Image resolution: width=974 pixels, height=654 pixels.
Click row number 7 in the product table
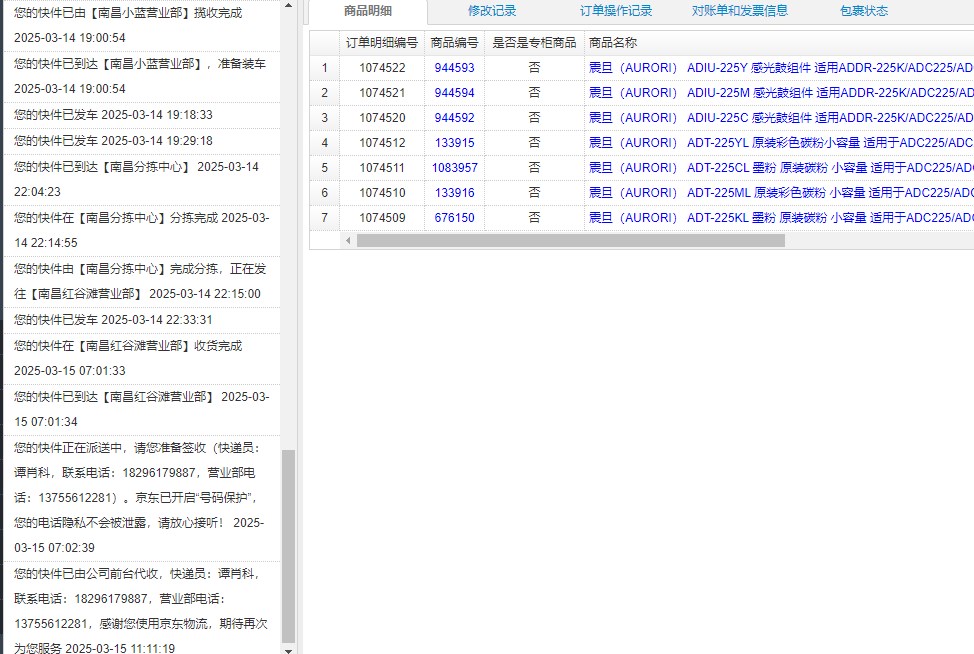324,217
